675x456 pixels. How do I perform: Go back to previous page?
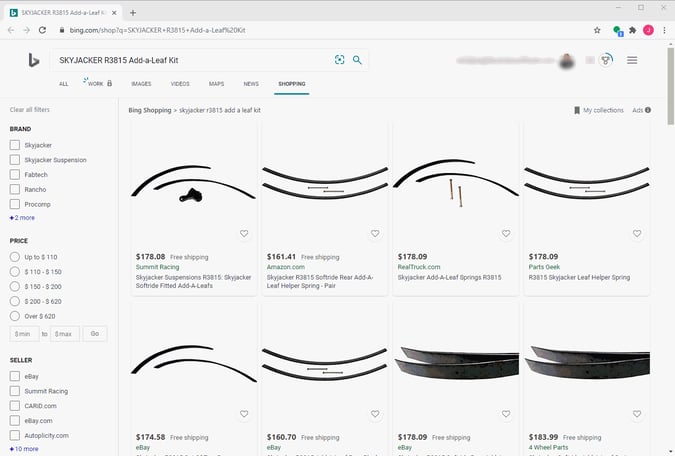coord(11,30)
